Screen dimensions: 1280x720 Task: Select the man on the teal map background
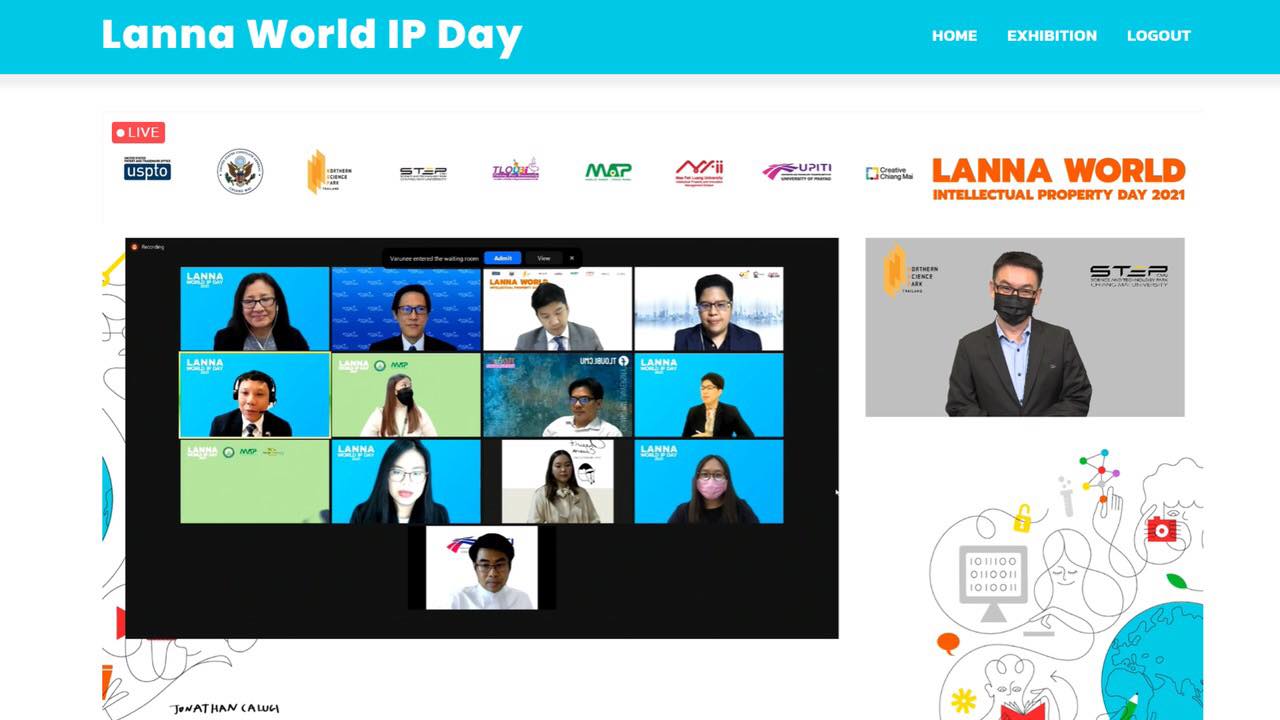pyautogui.click(x=557, y=395)
